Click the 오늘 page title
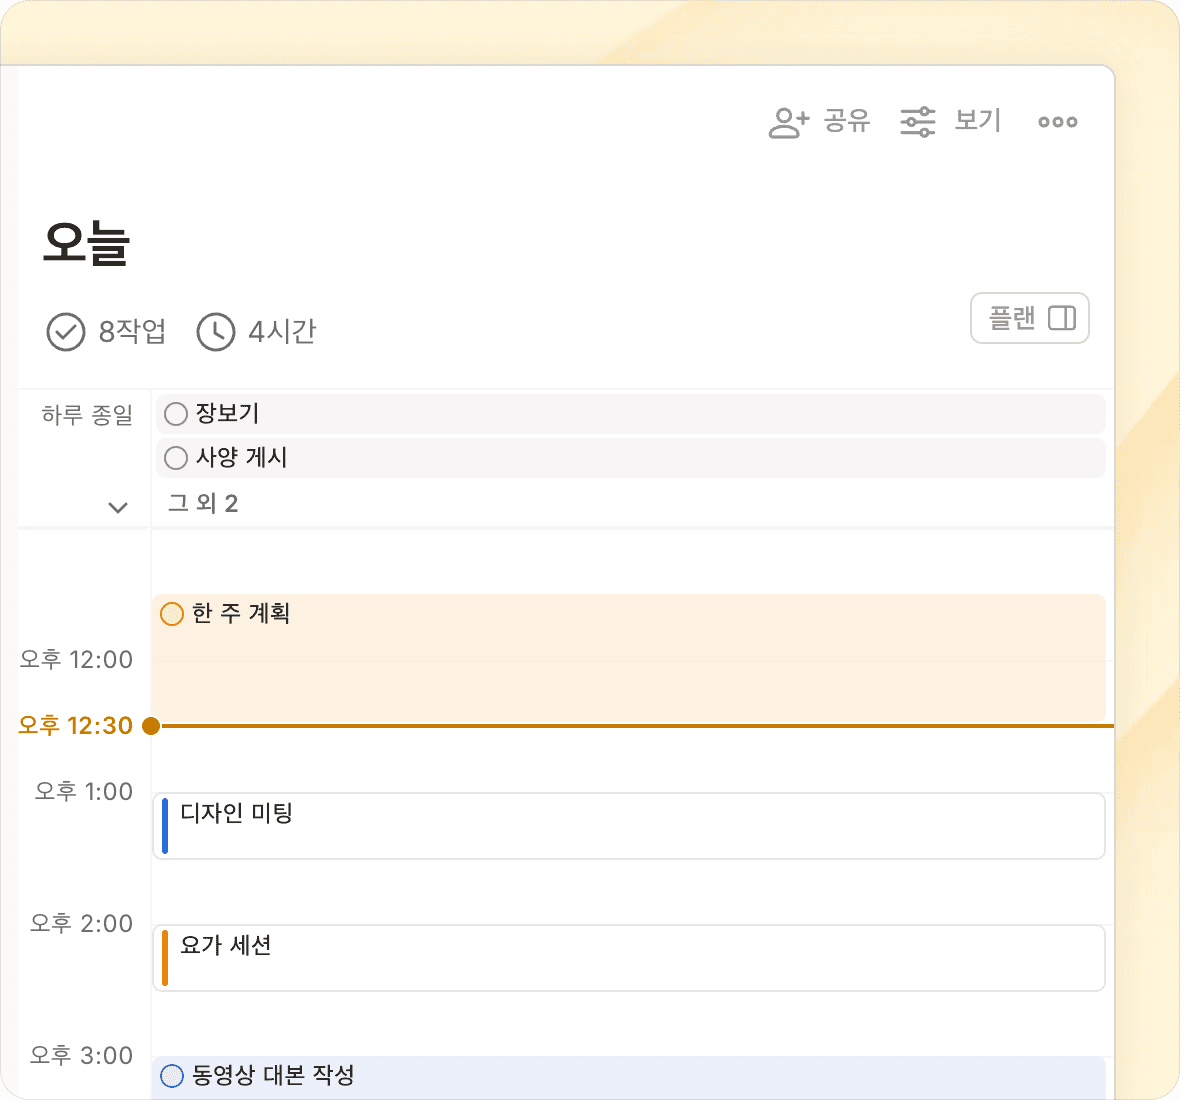The height and width of the screenshot is (1100, 1180). pyautogui.click(x=87, y=243)
